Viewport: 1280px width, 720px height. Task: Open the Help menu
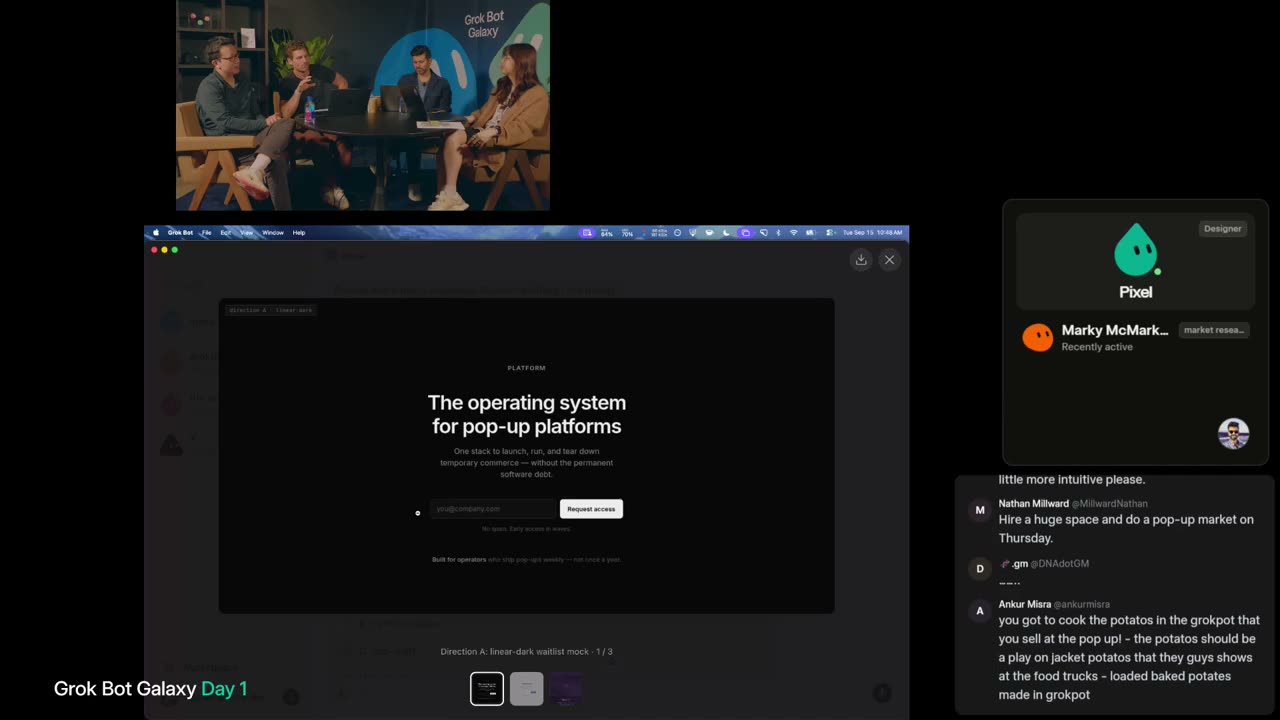[299, 233]
